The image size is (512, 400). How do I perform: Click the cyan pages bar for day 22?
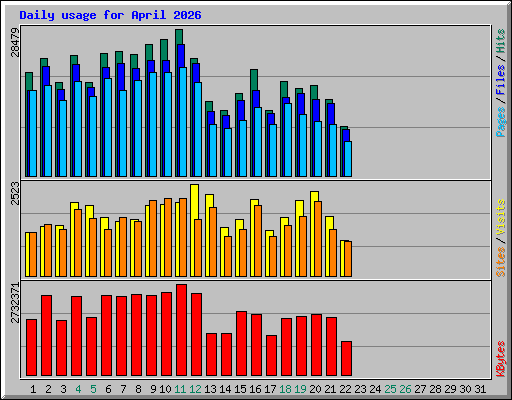click(x=348, y=159)
